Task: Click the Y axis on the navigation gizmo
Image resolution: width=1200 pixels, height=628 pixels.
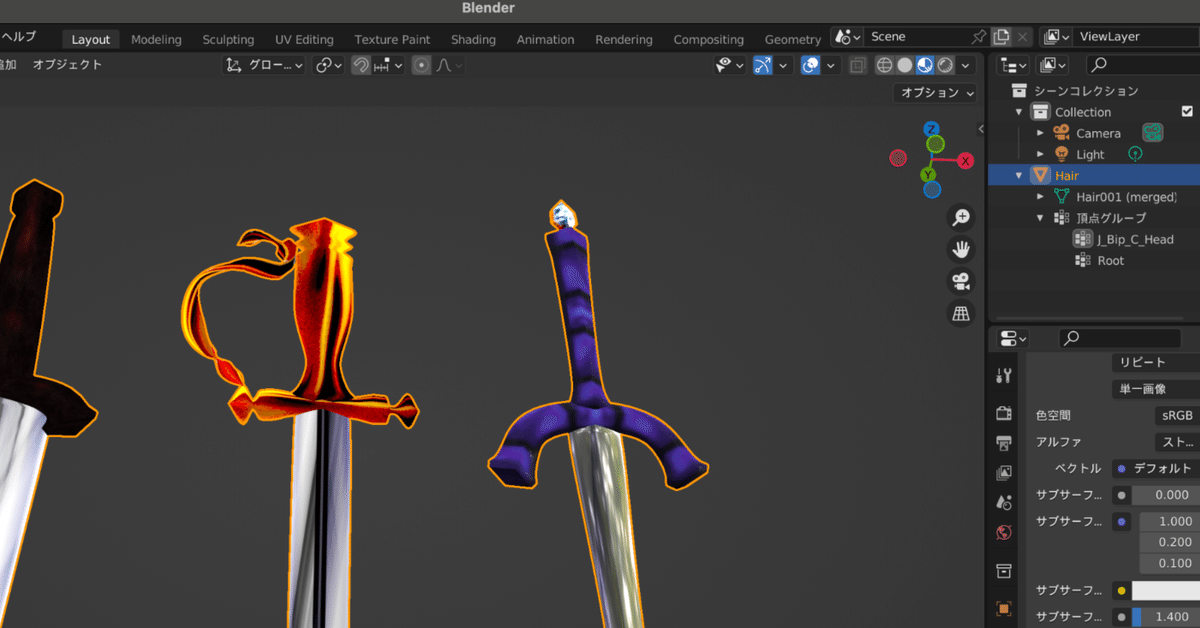Action: [x=929, y=175]
